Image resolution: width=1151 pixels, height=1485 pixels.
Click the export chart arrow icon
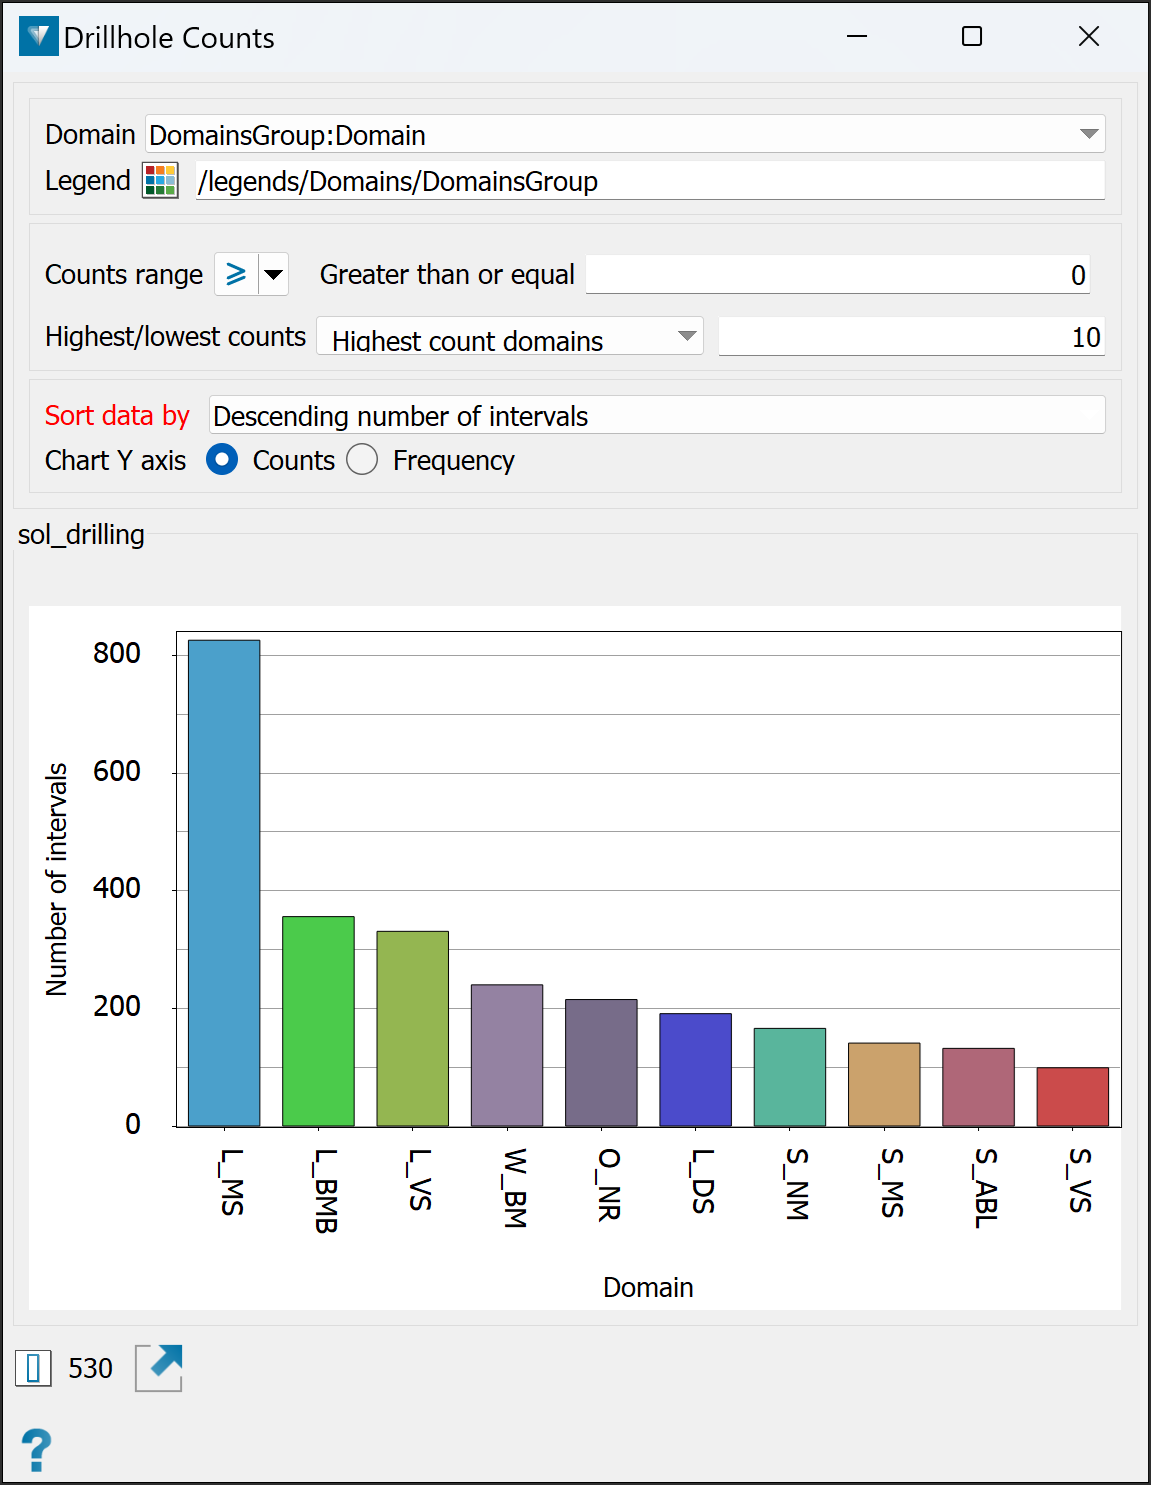(159, 1367)
